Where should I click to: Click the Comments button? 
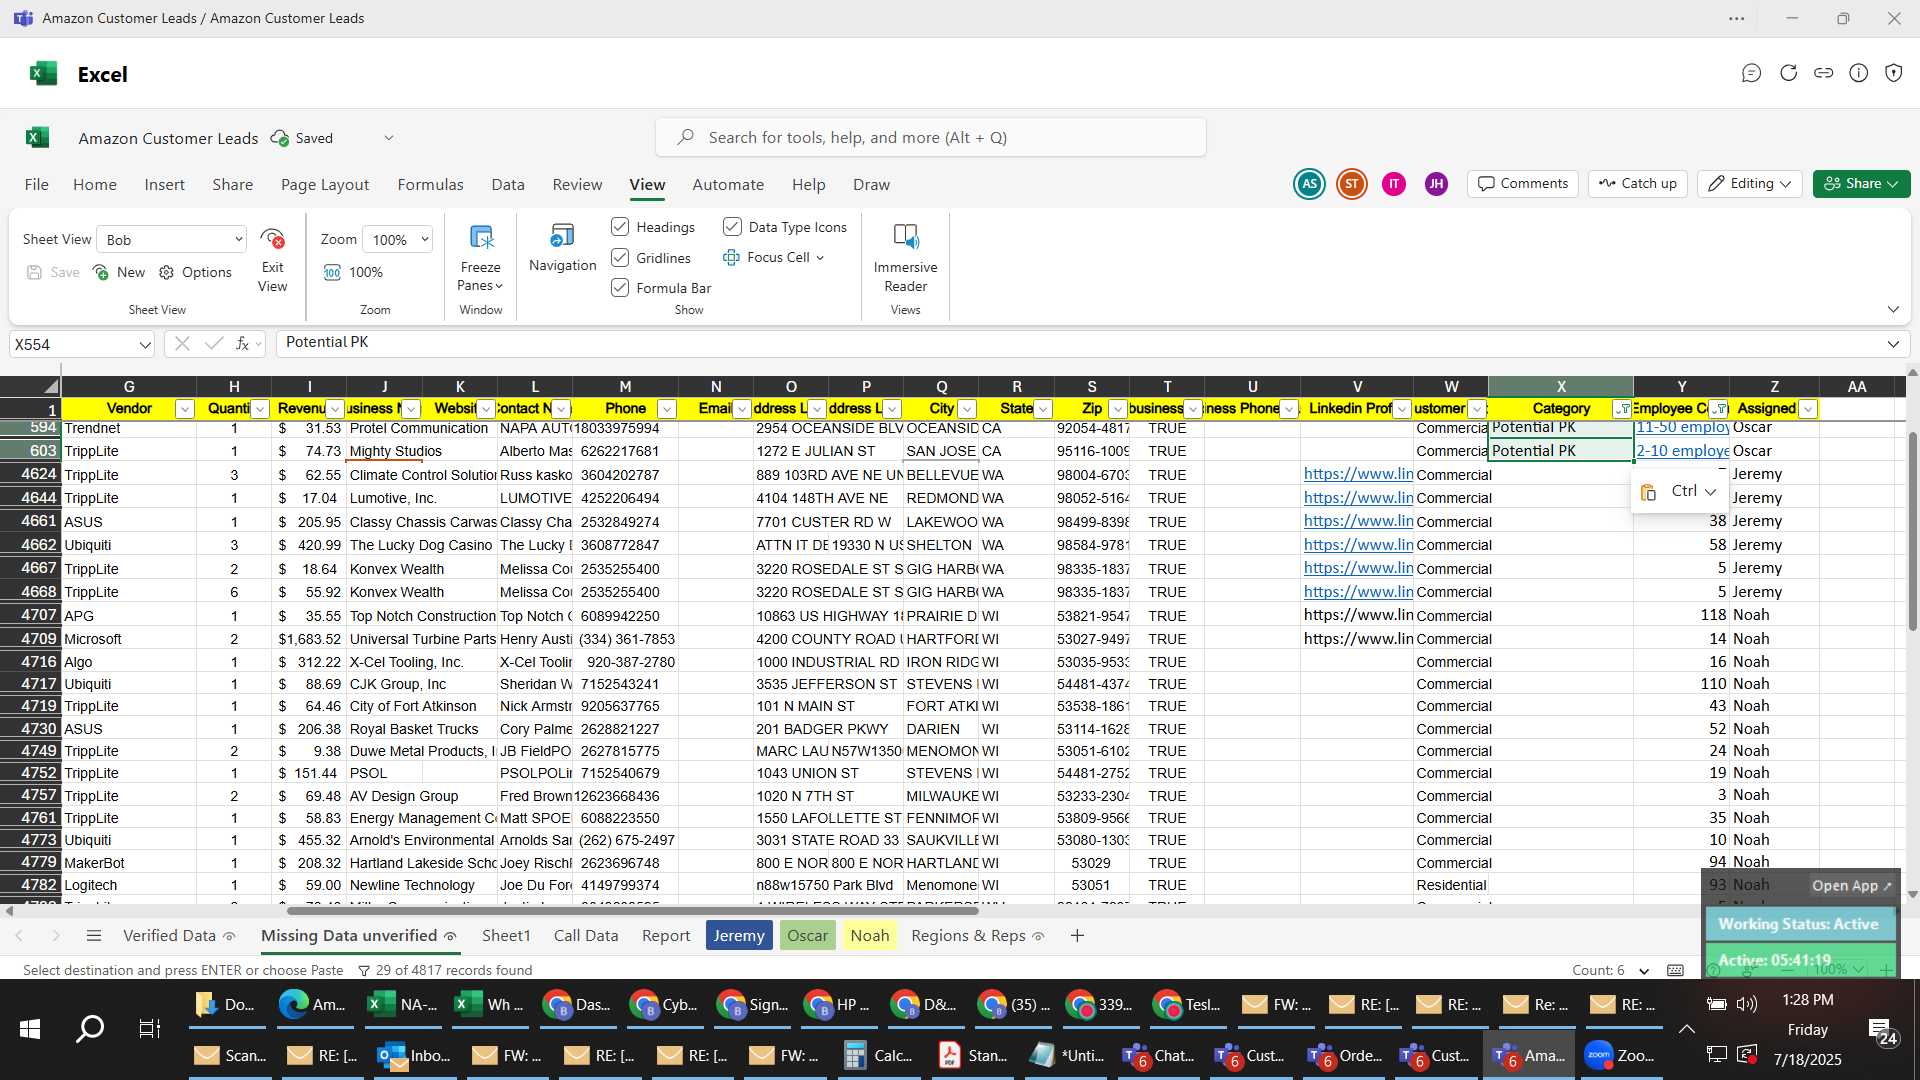pos(1523,184)
